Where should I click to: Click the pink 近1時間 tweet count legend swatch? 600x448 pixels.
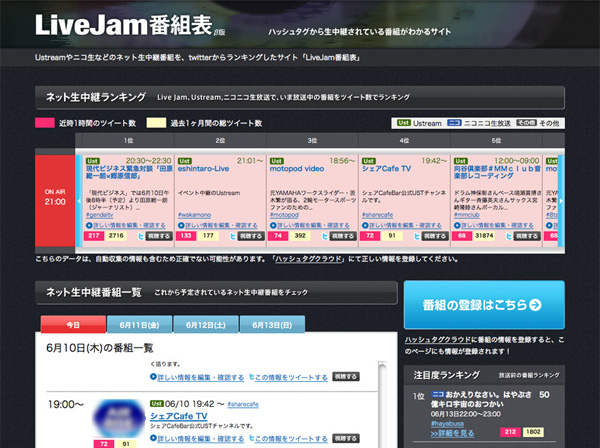(43, 123)
